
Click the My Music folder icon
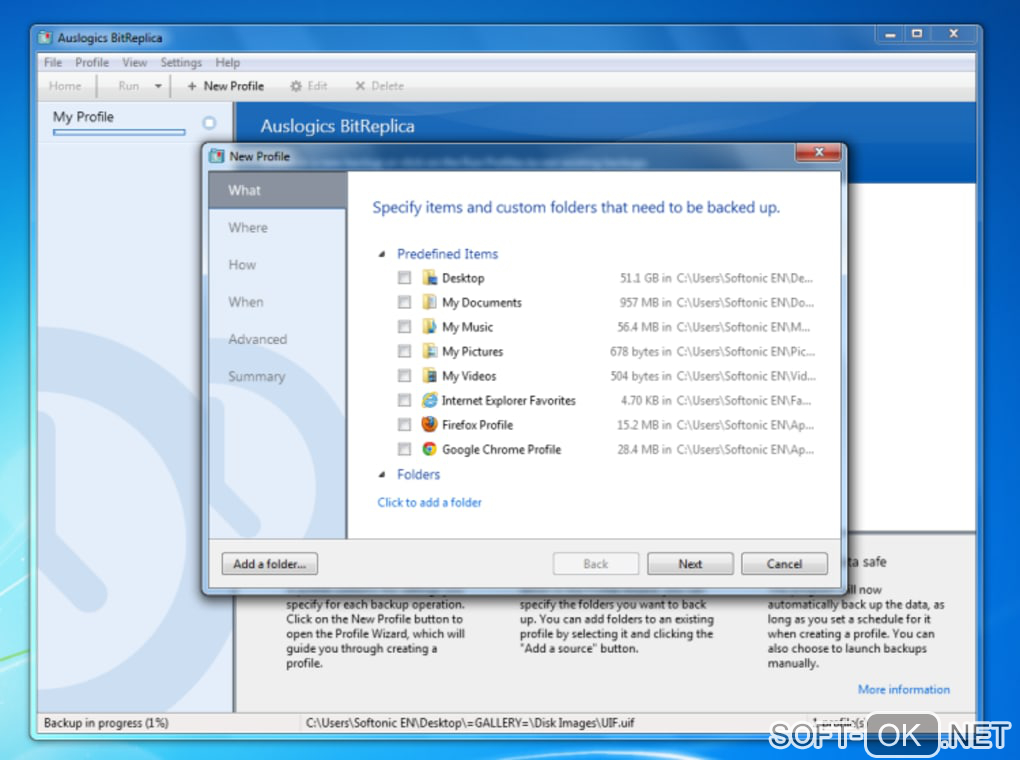[x=429, y=327]
